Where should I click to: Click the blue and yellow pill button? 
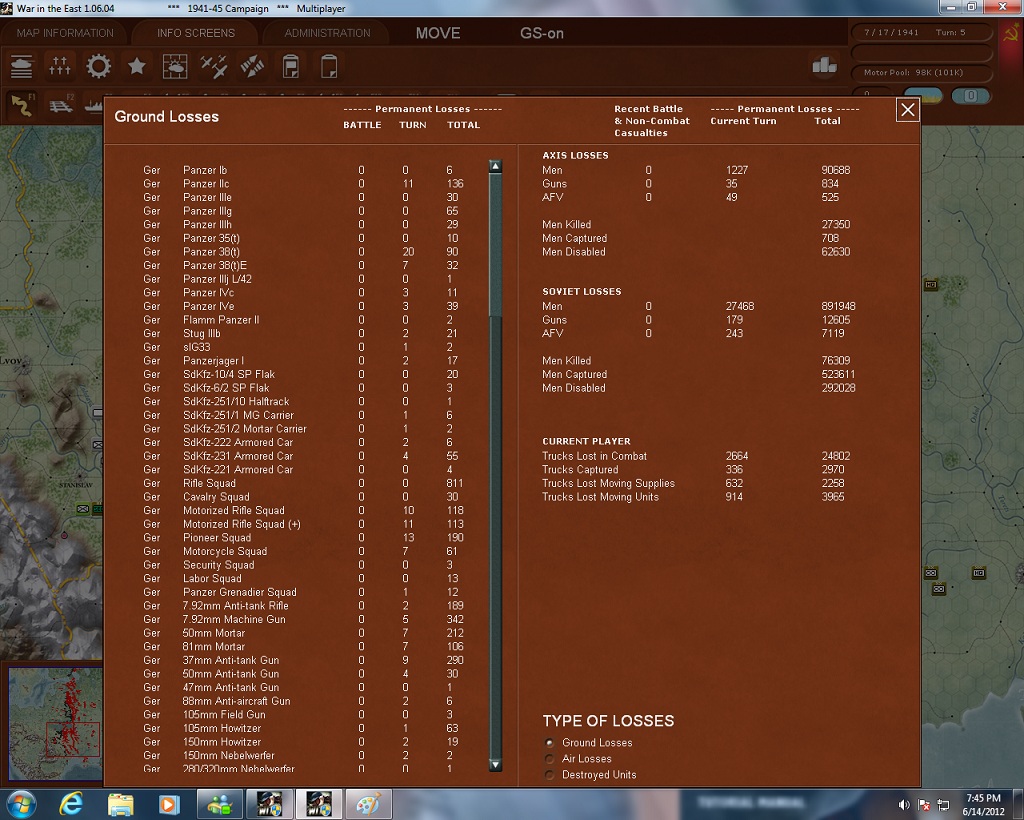pyautogui.click(x=923, y=96)
